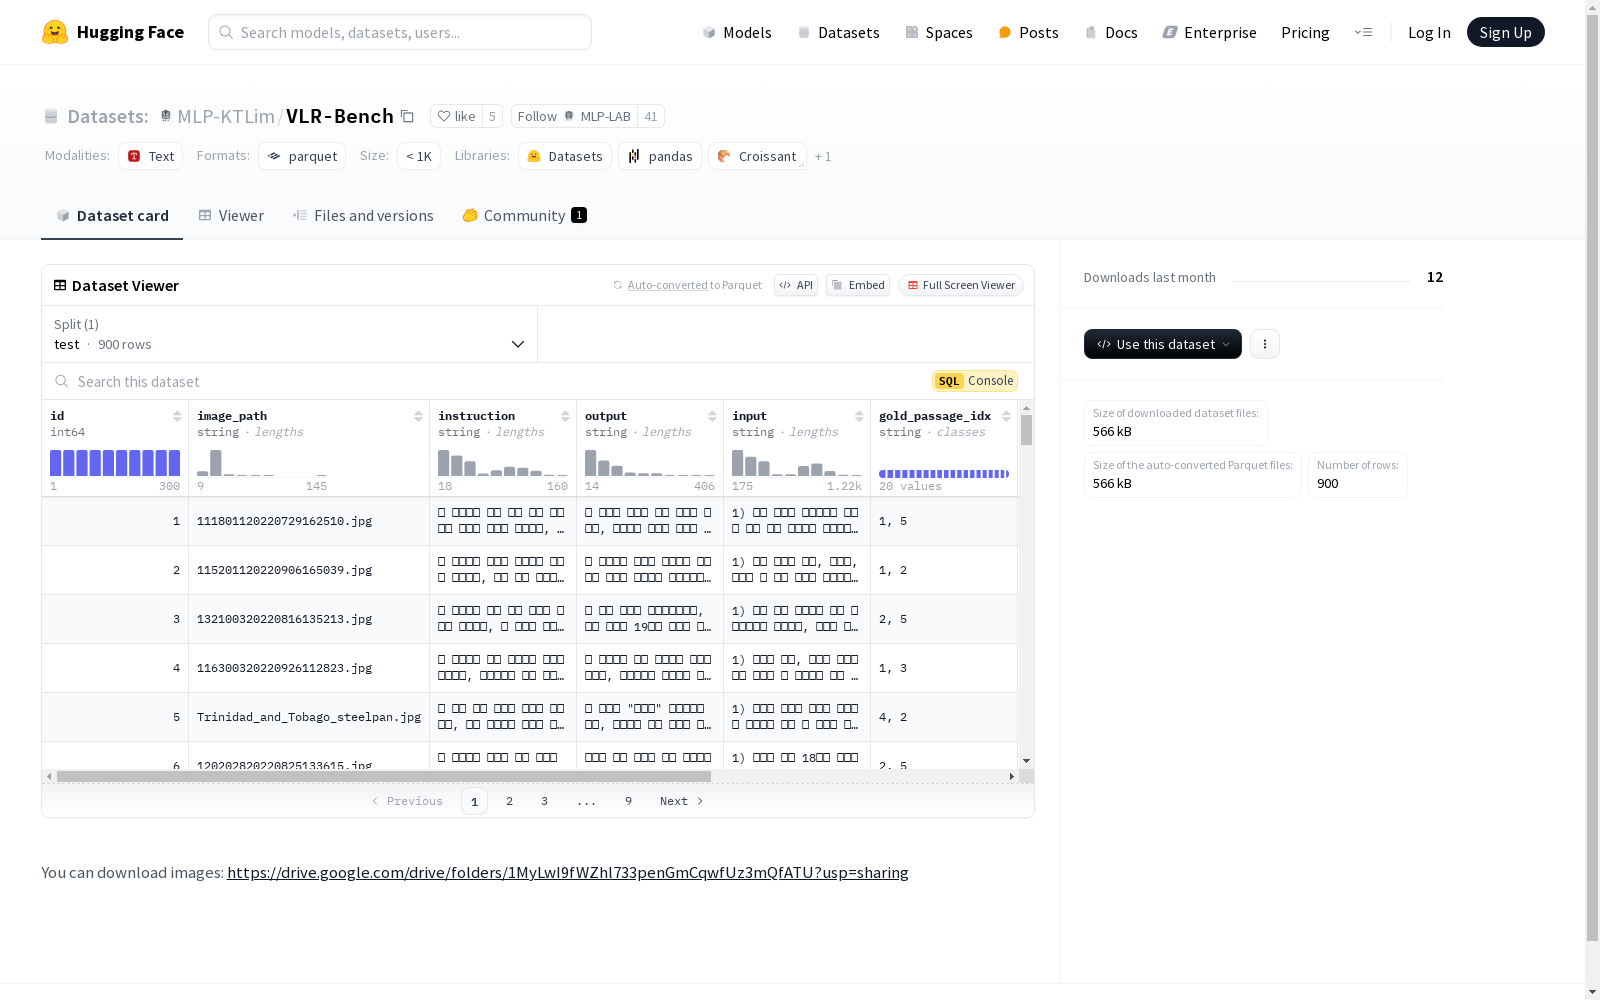The height and width of the screenshot is (1000, 1600).
Task: Open the Community tab
Action: pyautogui.click(x=524, y=216)
